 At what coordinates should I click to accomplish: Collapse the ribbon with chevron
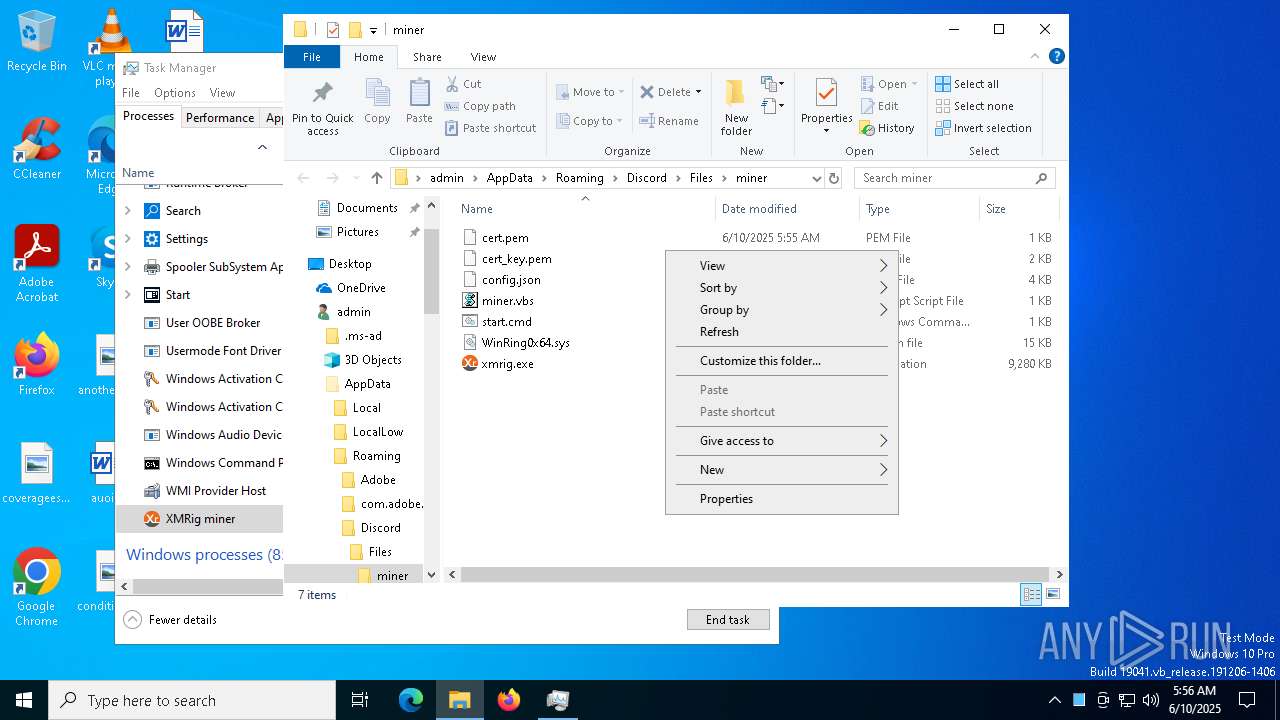1036,57
